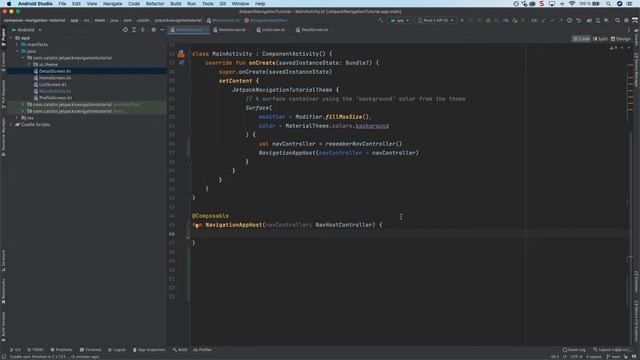The image size is (640, 360).
Task: Click the warnings indicator at editor top-right
Action: (612, 48)
